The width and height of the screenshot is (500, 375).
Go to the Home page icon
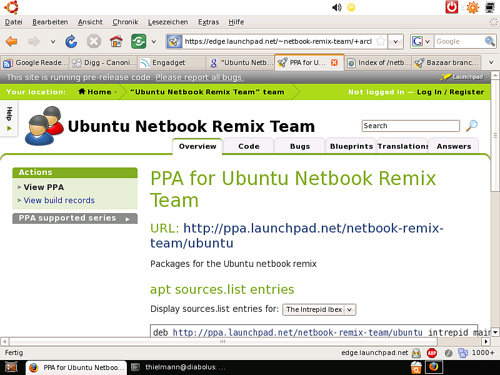point(116,42)
